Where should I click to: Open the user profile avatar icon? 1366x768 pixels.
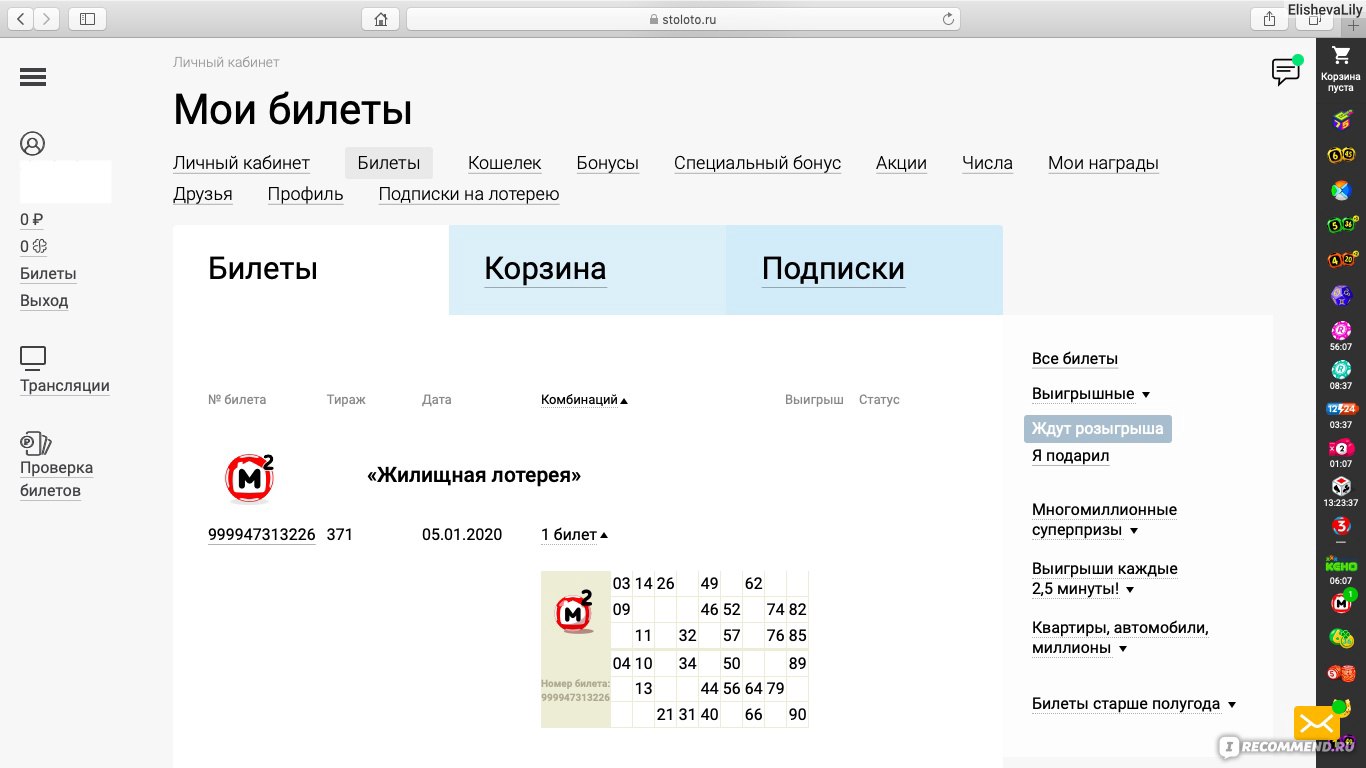coord(33,144)
